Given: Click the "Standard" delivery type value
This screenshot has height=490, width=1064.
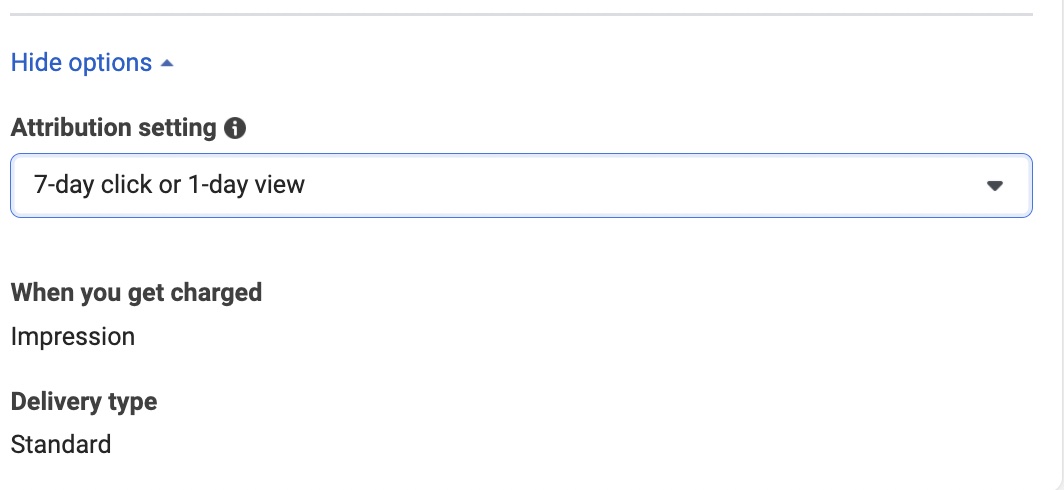Looking at the screenshot, I should (60, 445).
